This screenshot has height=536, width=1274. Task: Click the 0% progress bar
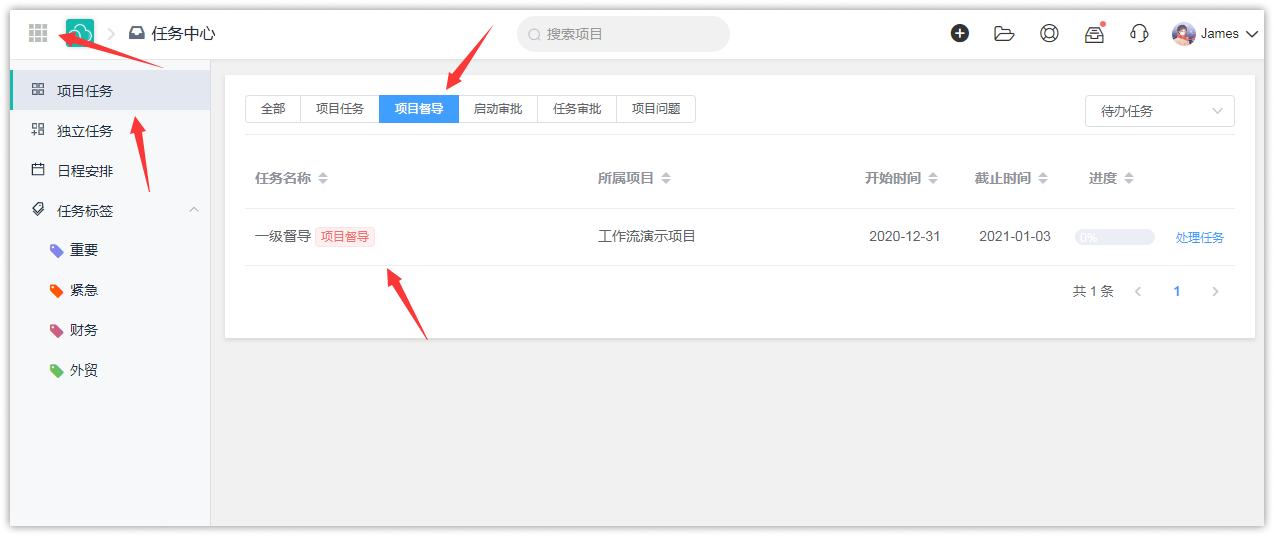point(1114,237)
